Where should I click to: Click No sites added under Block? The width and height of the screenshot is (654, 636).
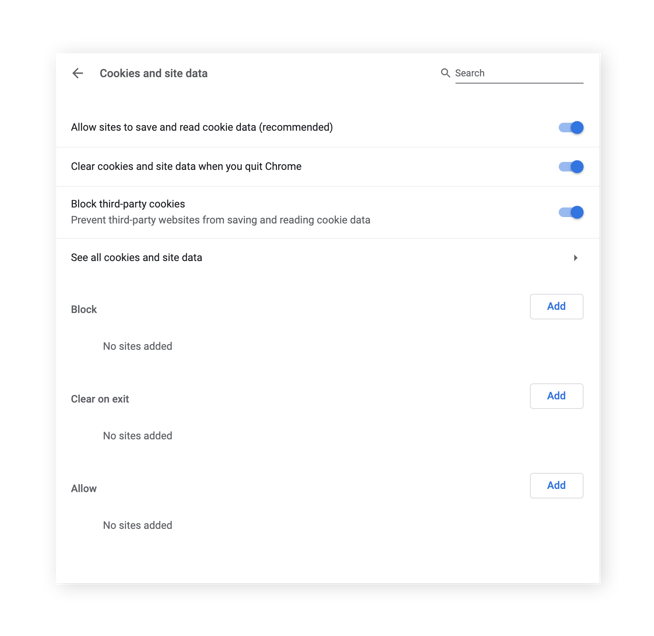(x=138, y=346)
